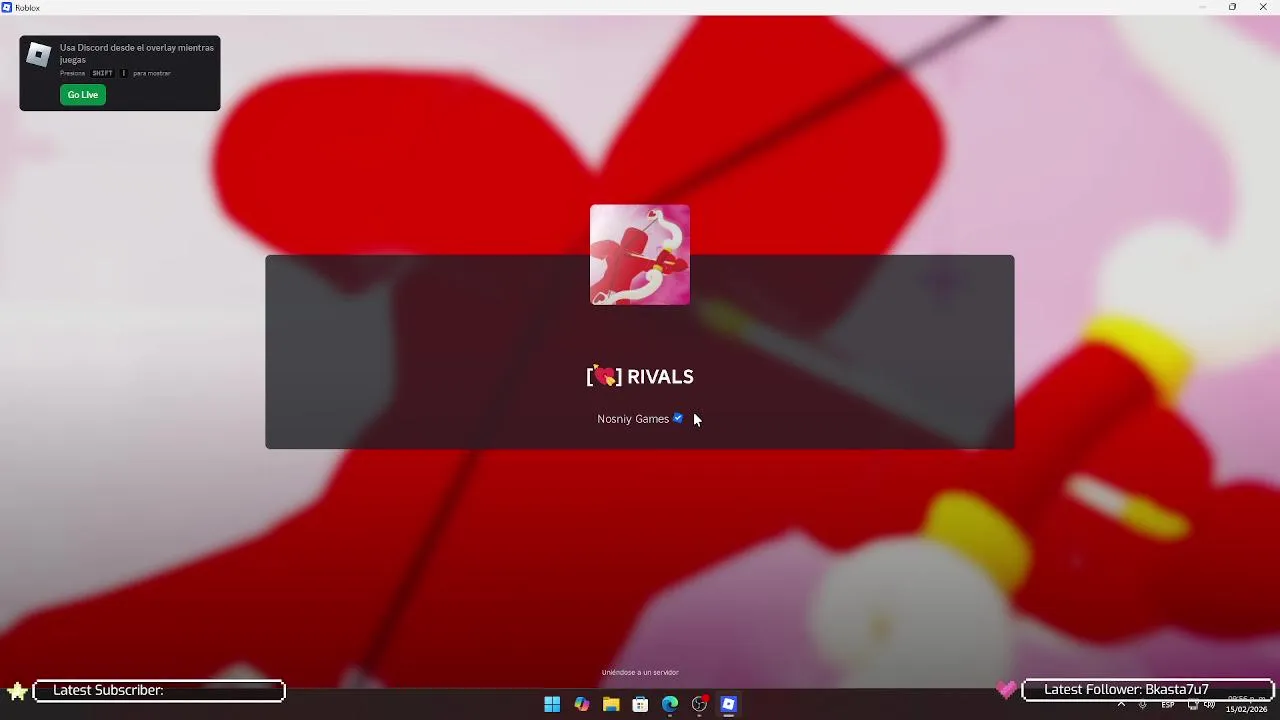
Task: Restore down the Roblox window
Action: click(1232, 7)
